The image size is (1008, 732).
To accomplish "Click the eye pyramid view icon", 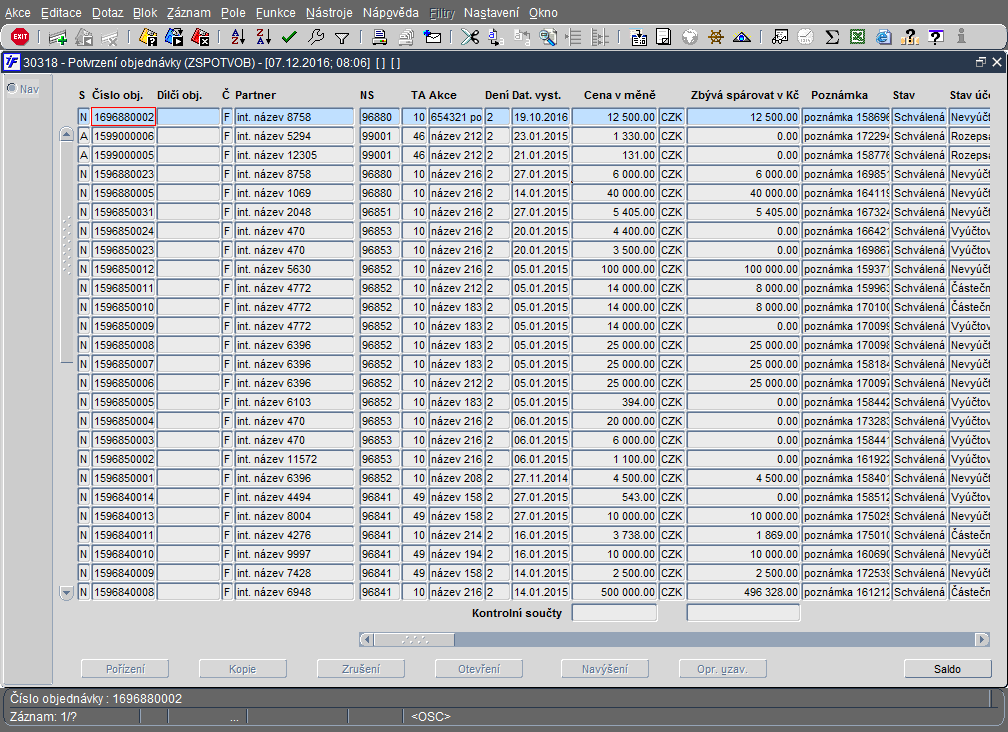I will click(742, 37).
